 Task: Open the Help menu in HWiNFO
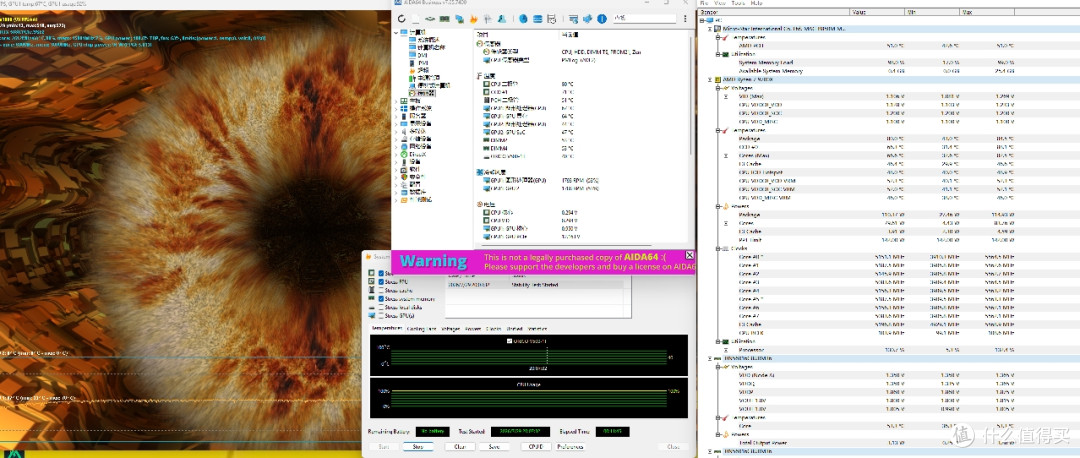756,3
